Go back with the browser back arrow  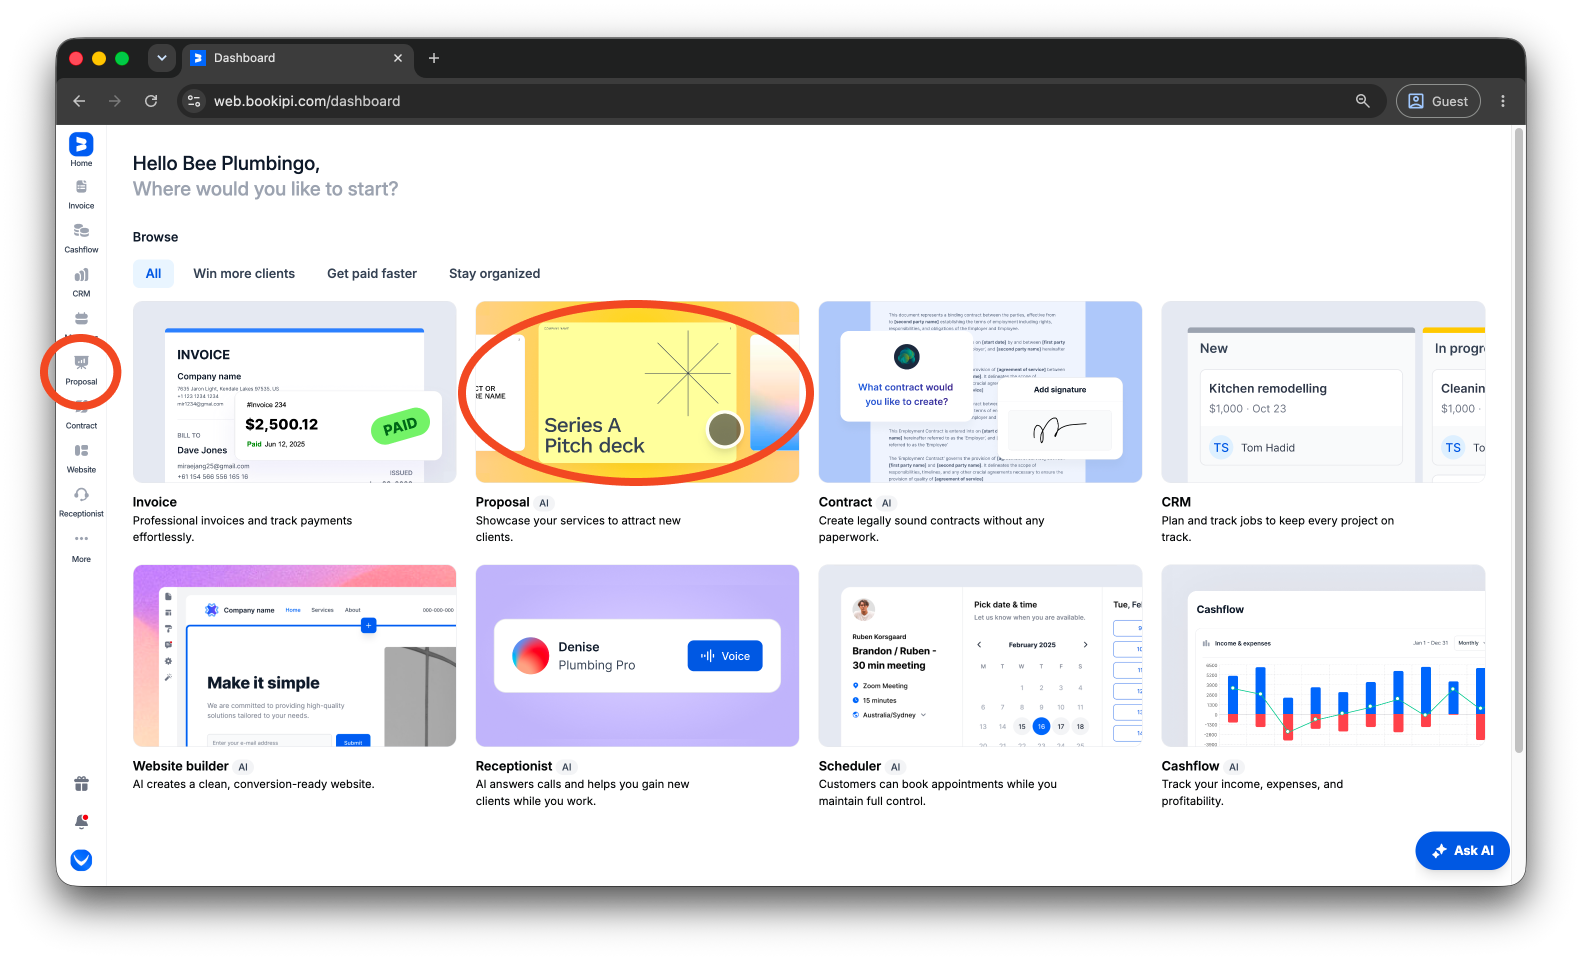click(79, 101)
